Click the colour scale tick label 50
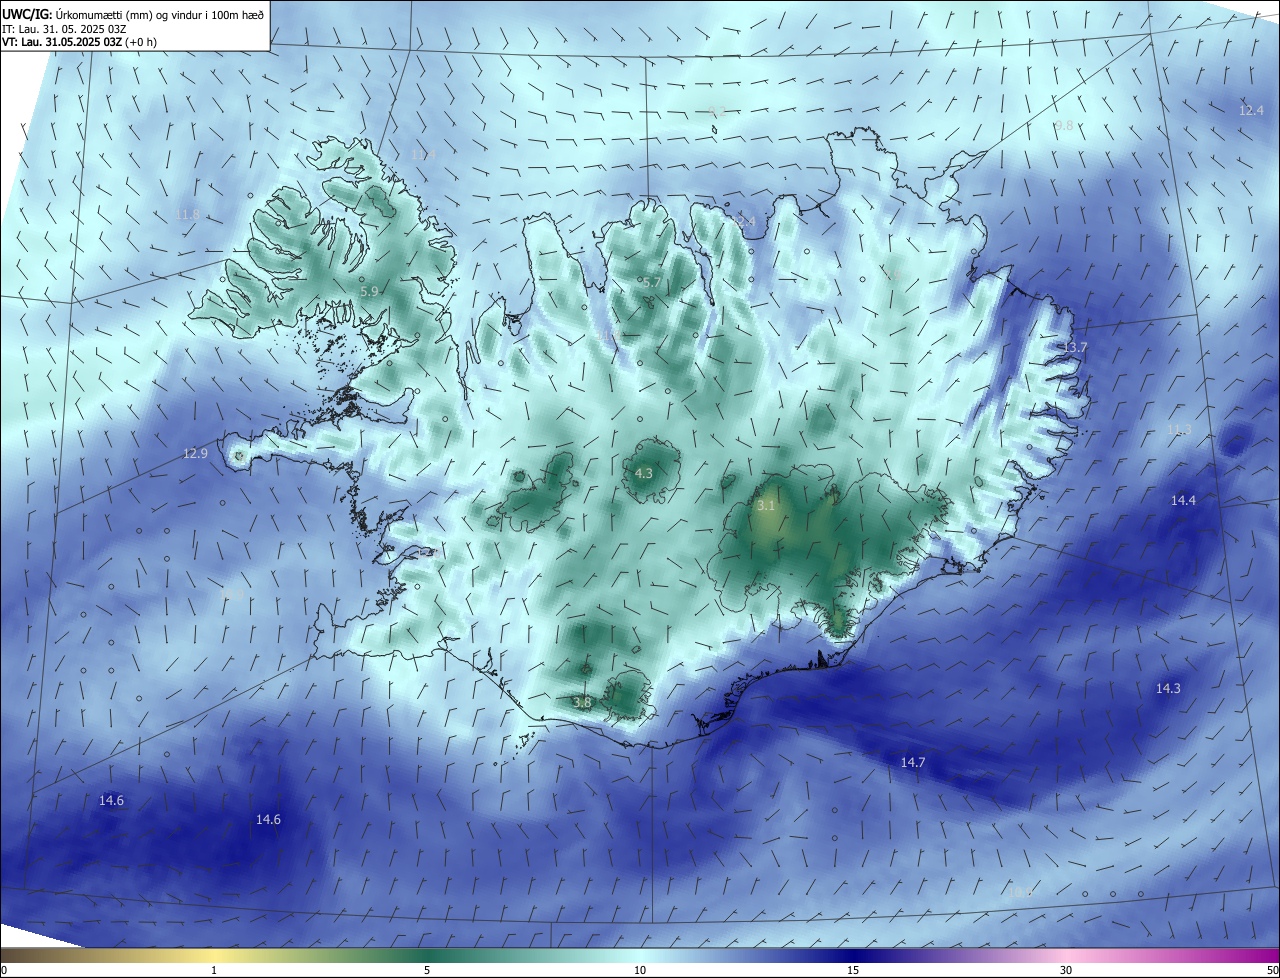The height and width of the screenshot is (978, 1280). coord(1272,970)
